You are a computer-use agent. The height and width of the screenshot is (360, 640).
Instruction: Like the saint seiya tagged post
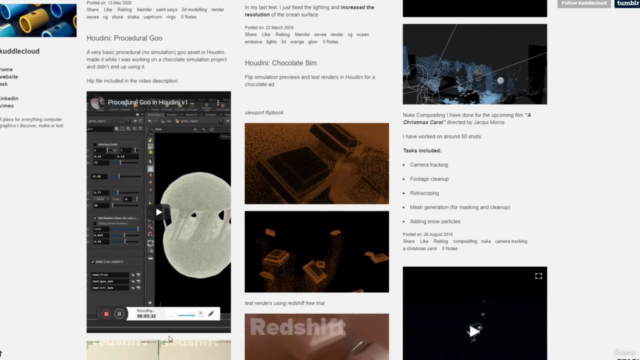click(108, 9)
